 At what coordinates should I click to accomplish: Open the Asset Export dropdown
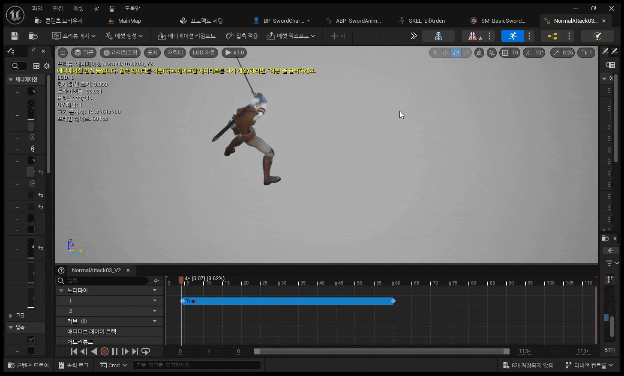coord(291,36)
